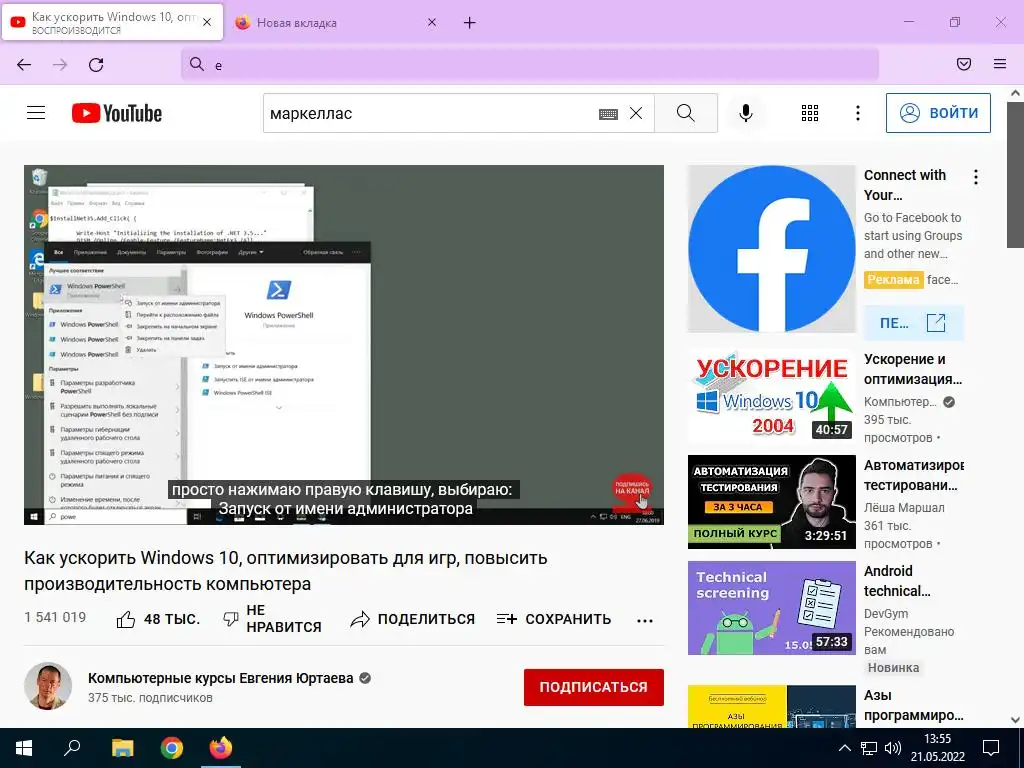Open more actions ellipsis under video
Viewport: 1024px width, 768px height.
(x=645, y=620)
